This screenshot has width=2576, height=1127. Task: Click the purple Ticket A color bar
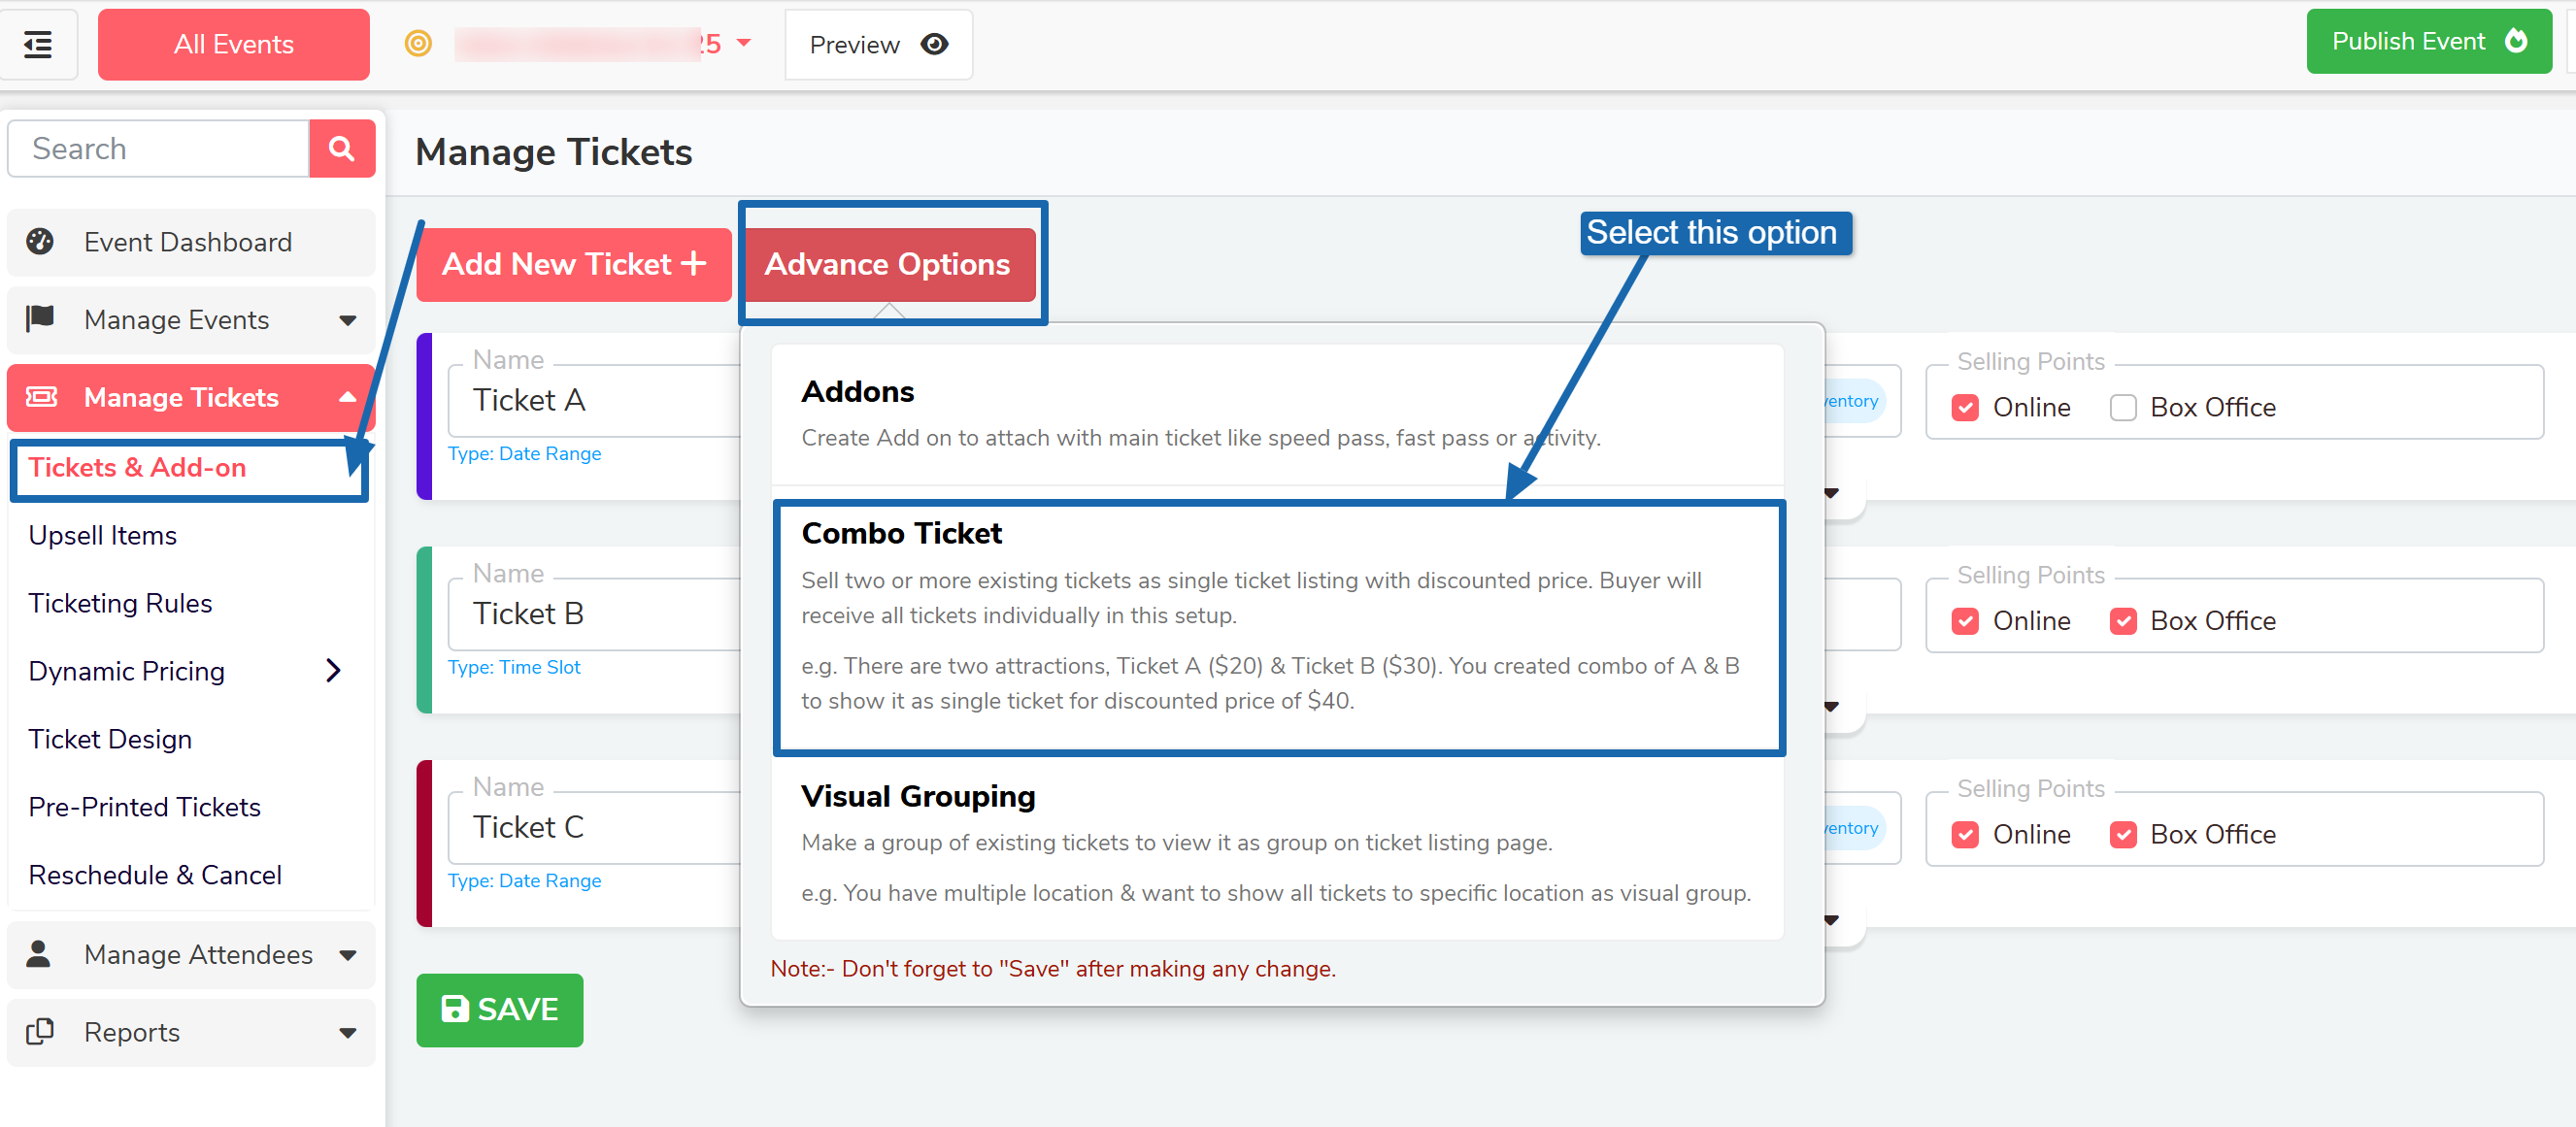(x=424, y=416)
